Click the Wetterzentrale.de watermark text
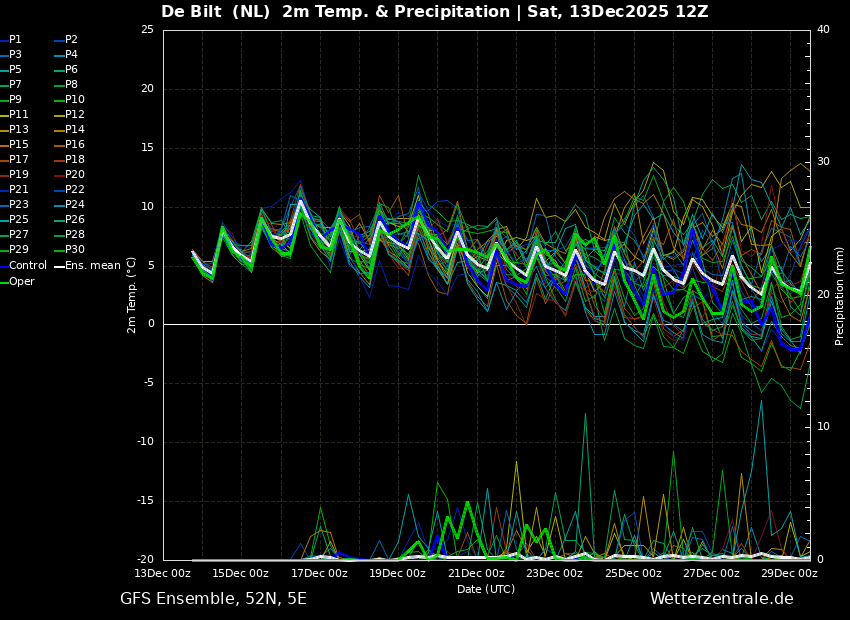Image resolution: width=850 pixels, height=620 pixels. [721, 599]
